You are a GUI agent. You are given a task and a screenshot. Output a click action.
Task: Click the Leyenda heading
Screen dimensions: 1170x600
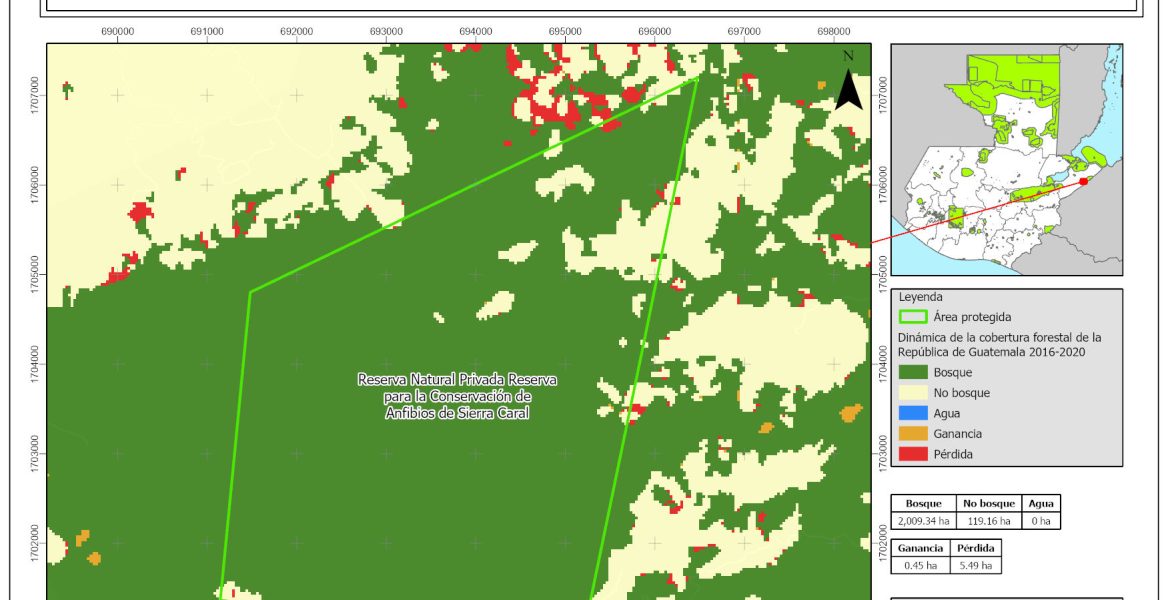coord(921,298)
